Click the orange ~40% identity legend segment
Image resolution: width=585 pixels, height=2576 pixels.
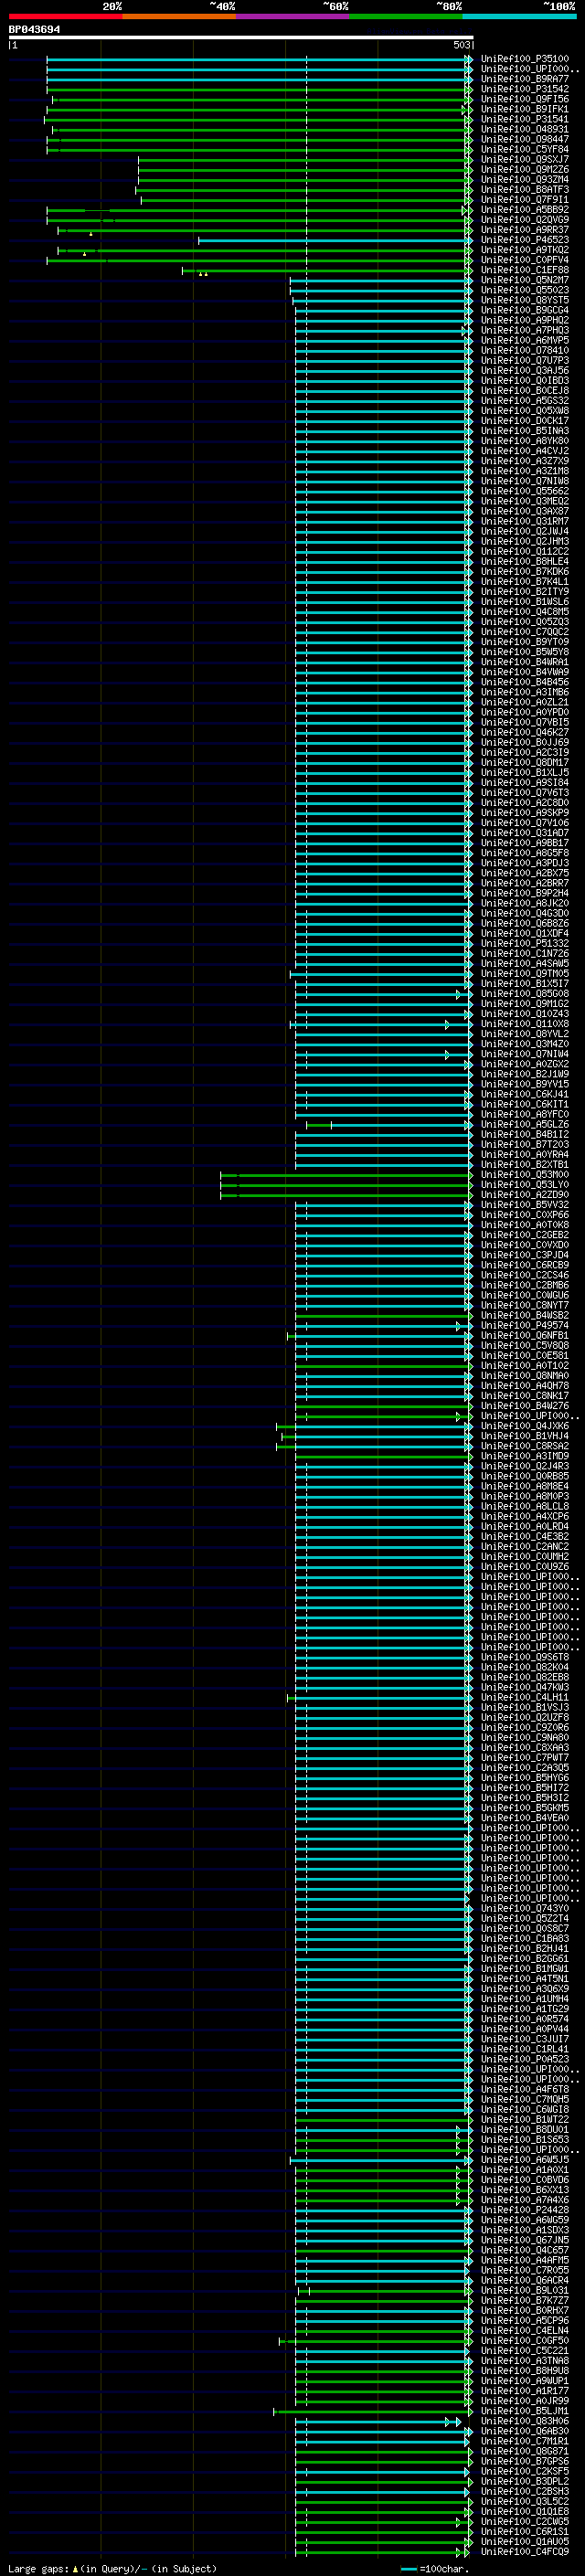coord(179,17)
